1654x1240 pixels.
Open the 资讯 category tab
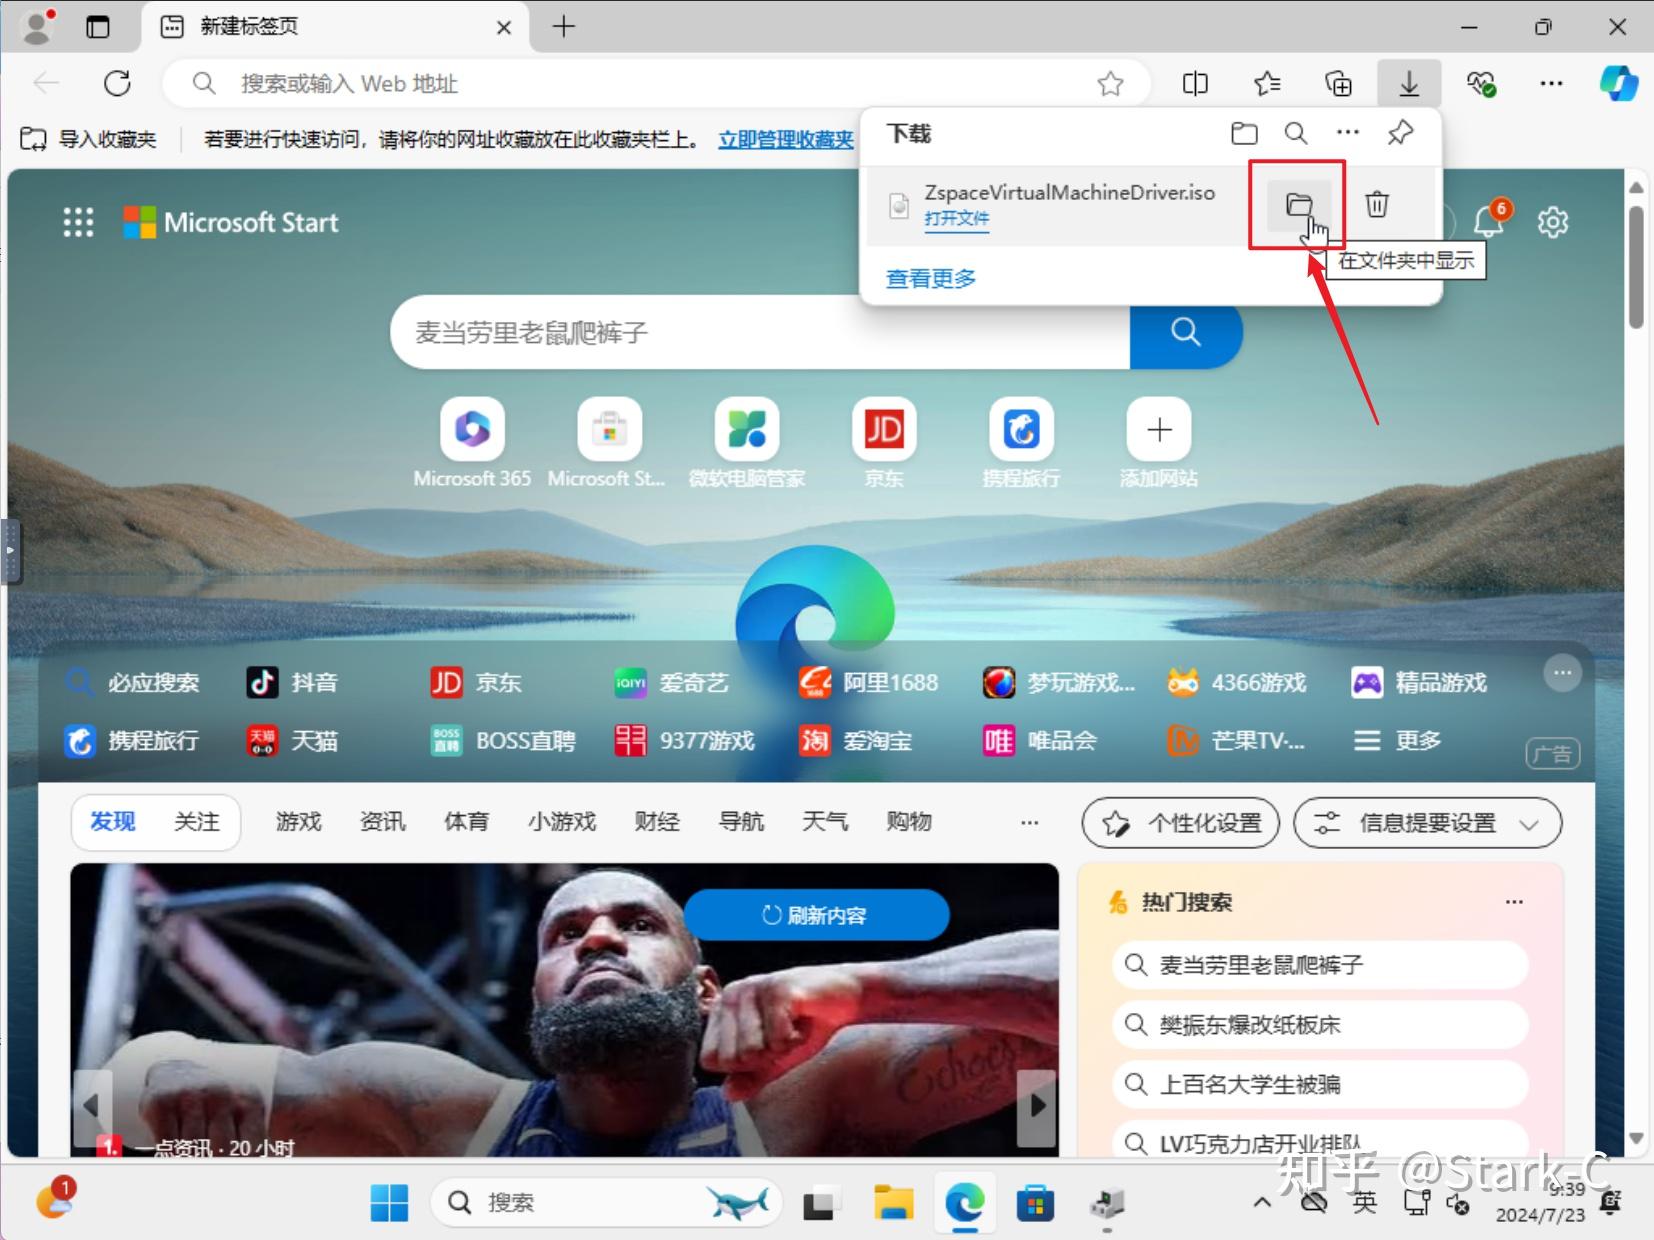coord(383,822)
